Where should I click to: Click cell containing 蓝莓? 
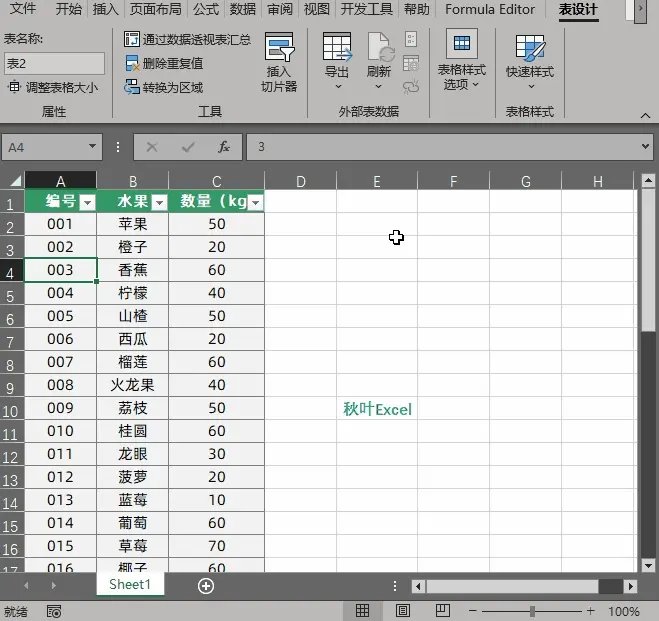coord(132,500)
